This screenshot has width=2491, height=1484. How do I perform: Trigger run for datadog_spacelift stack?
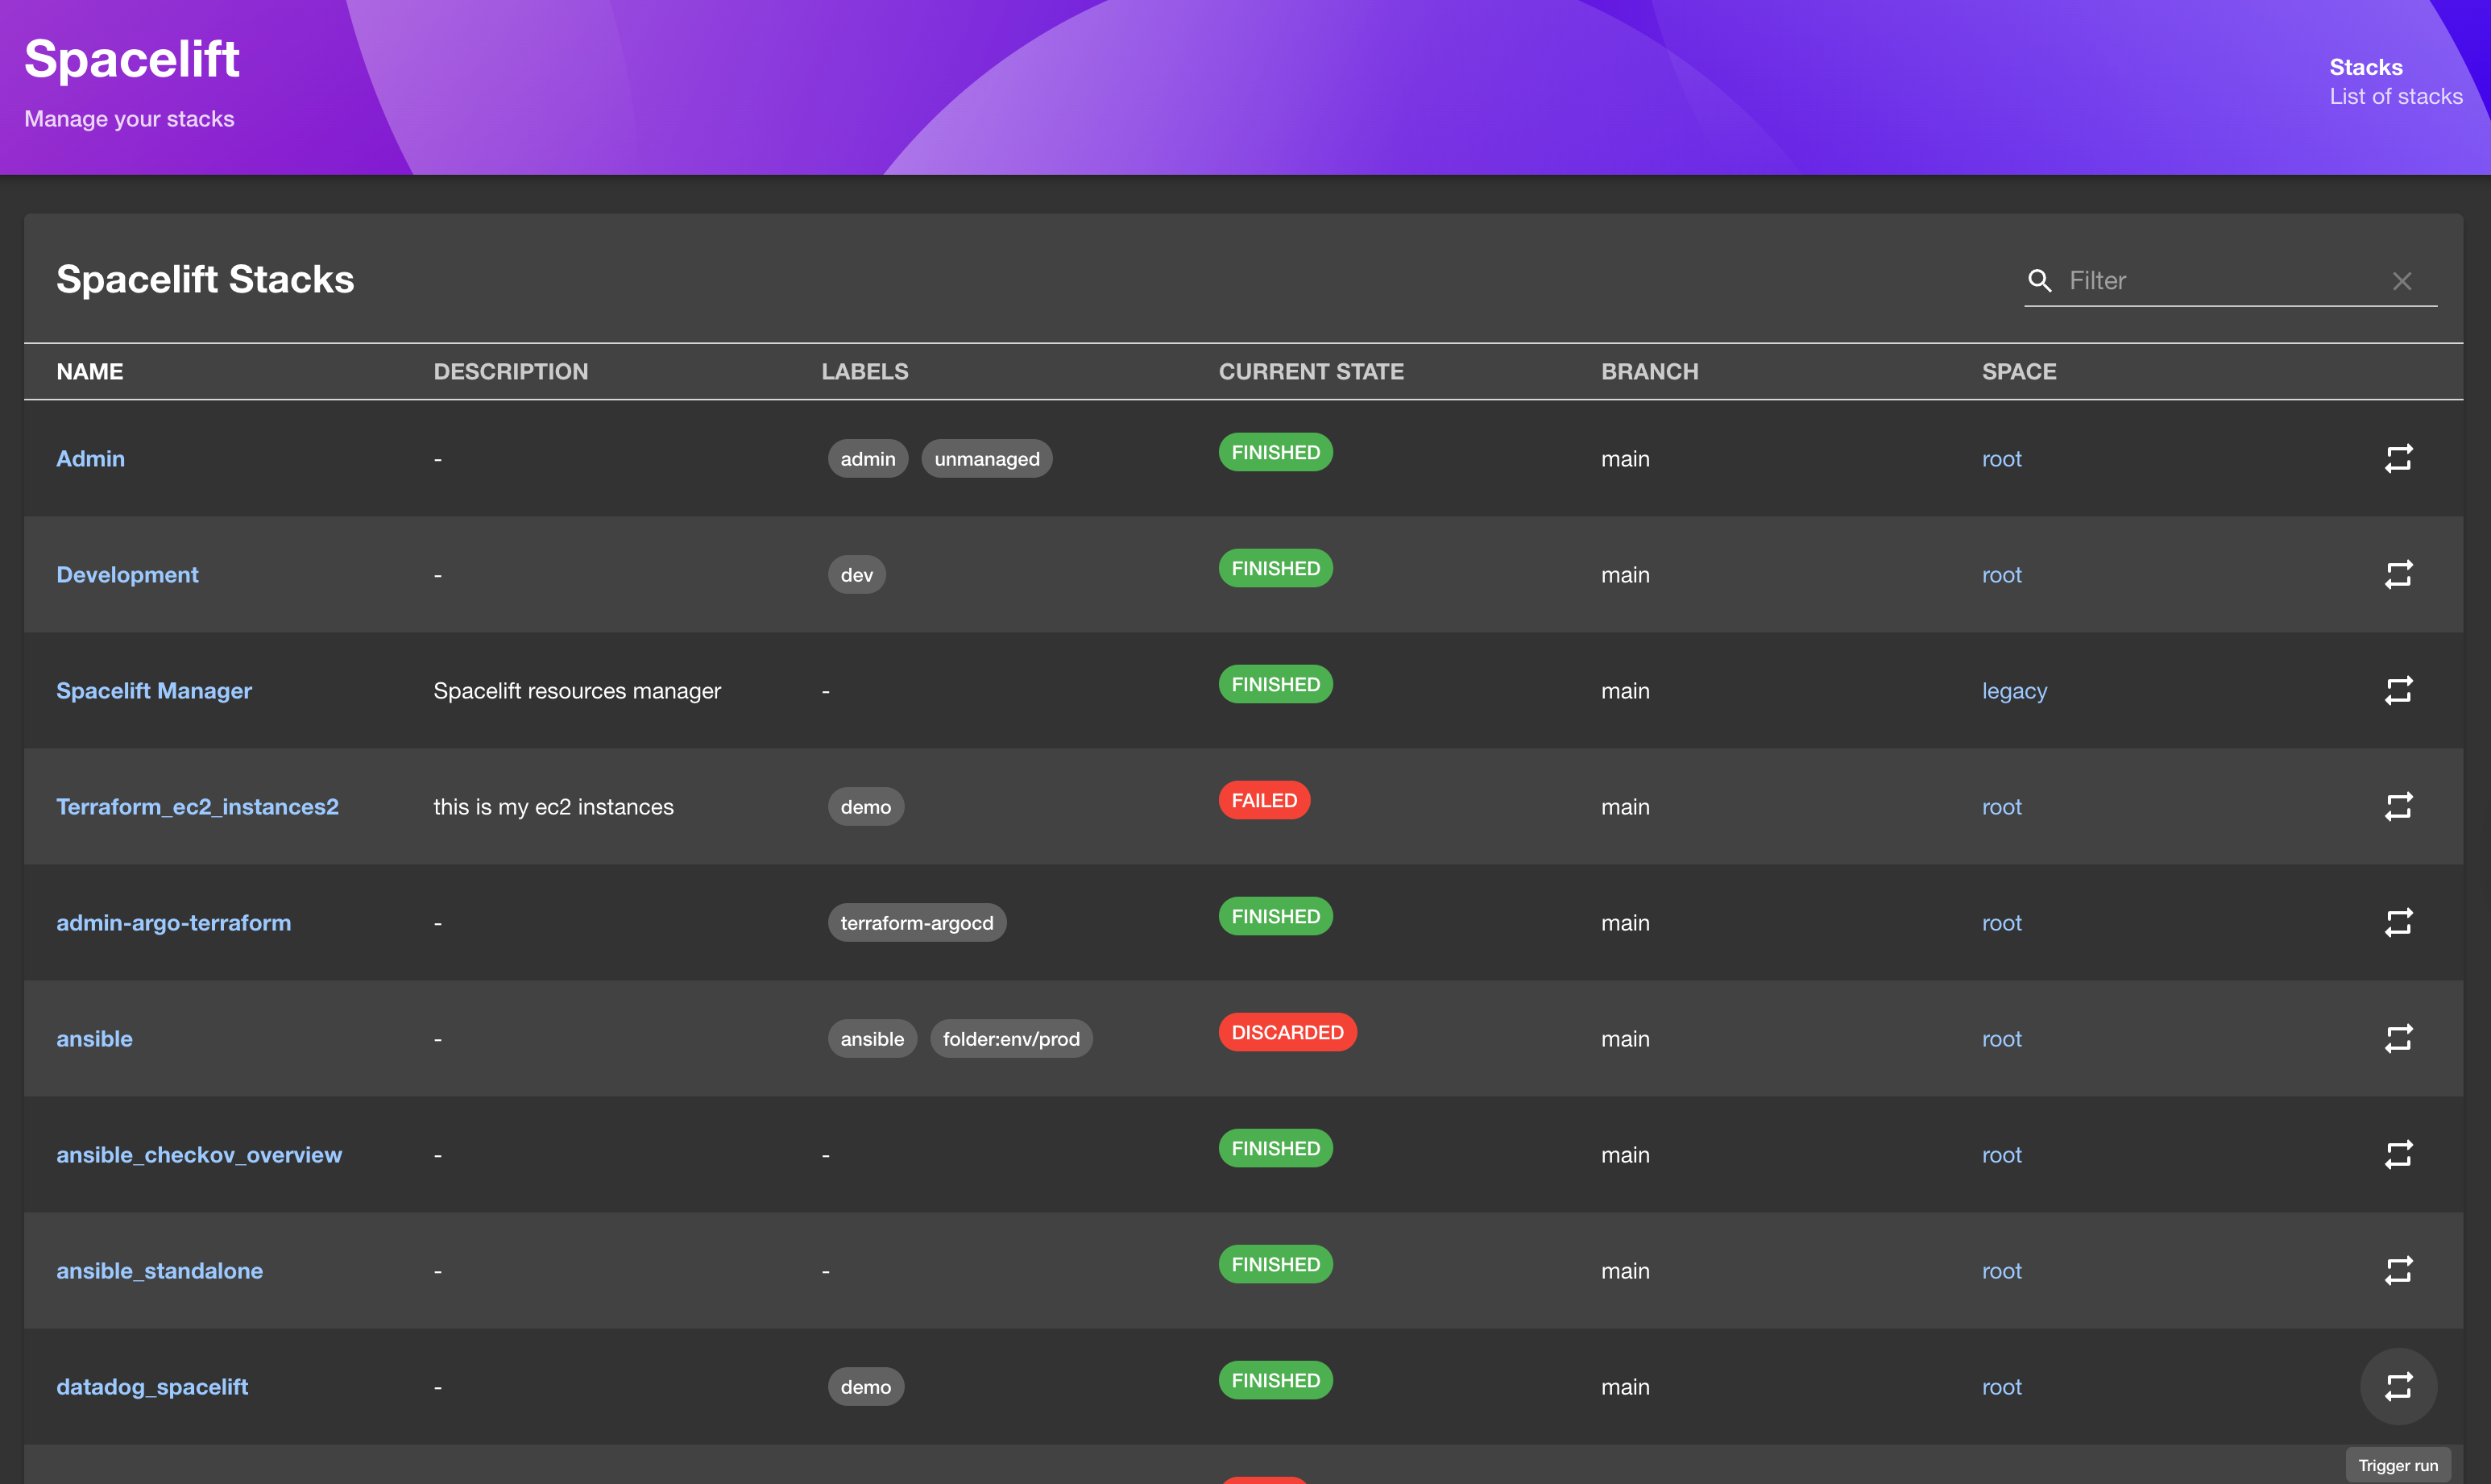(x=2398, y=1386)
